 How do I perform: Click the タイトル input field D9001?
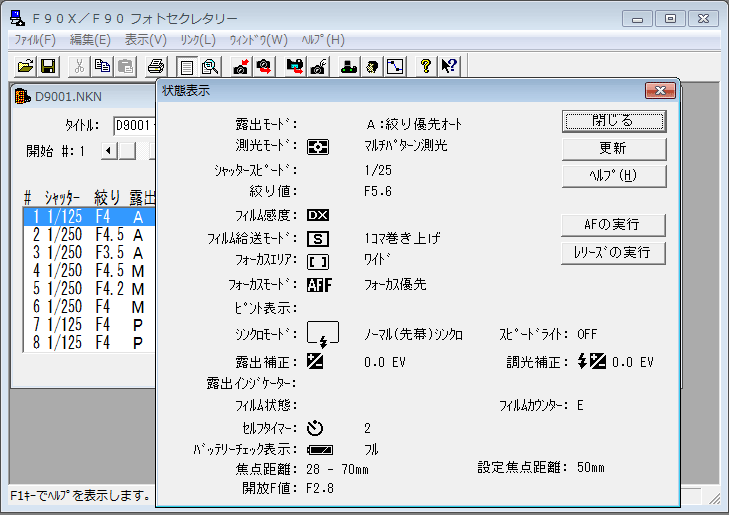135,126
